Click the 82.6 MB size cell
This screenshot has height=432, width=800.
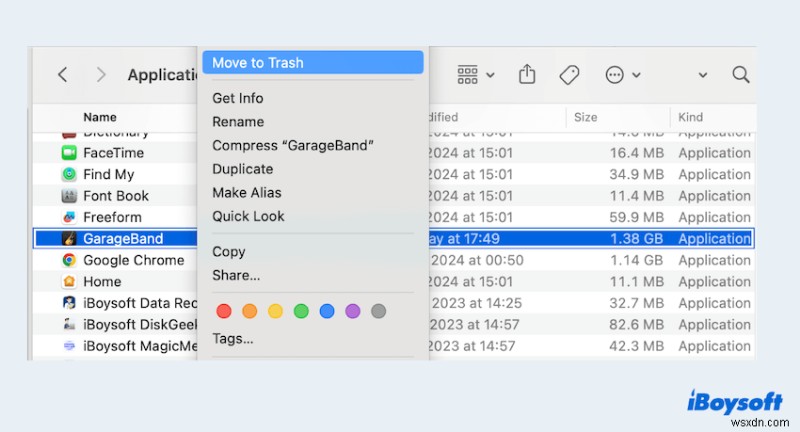click(637, 324)
